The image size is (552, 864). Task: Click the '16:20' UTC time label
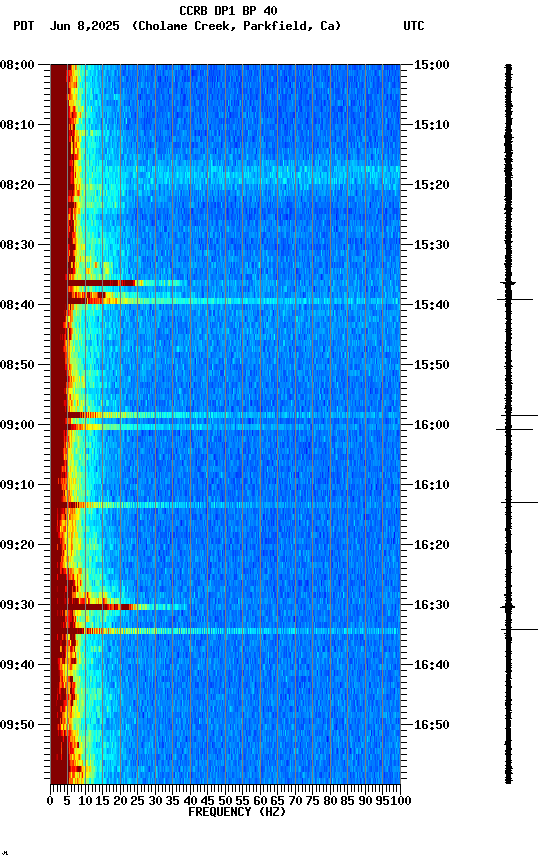click(432, 545)
